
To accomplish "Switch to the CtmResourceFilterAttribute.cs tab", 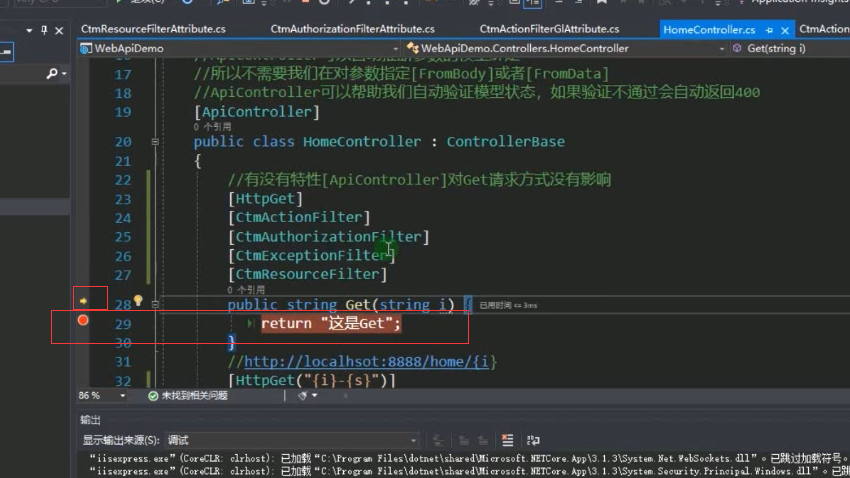I will point(153,29).
